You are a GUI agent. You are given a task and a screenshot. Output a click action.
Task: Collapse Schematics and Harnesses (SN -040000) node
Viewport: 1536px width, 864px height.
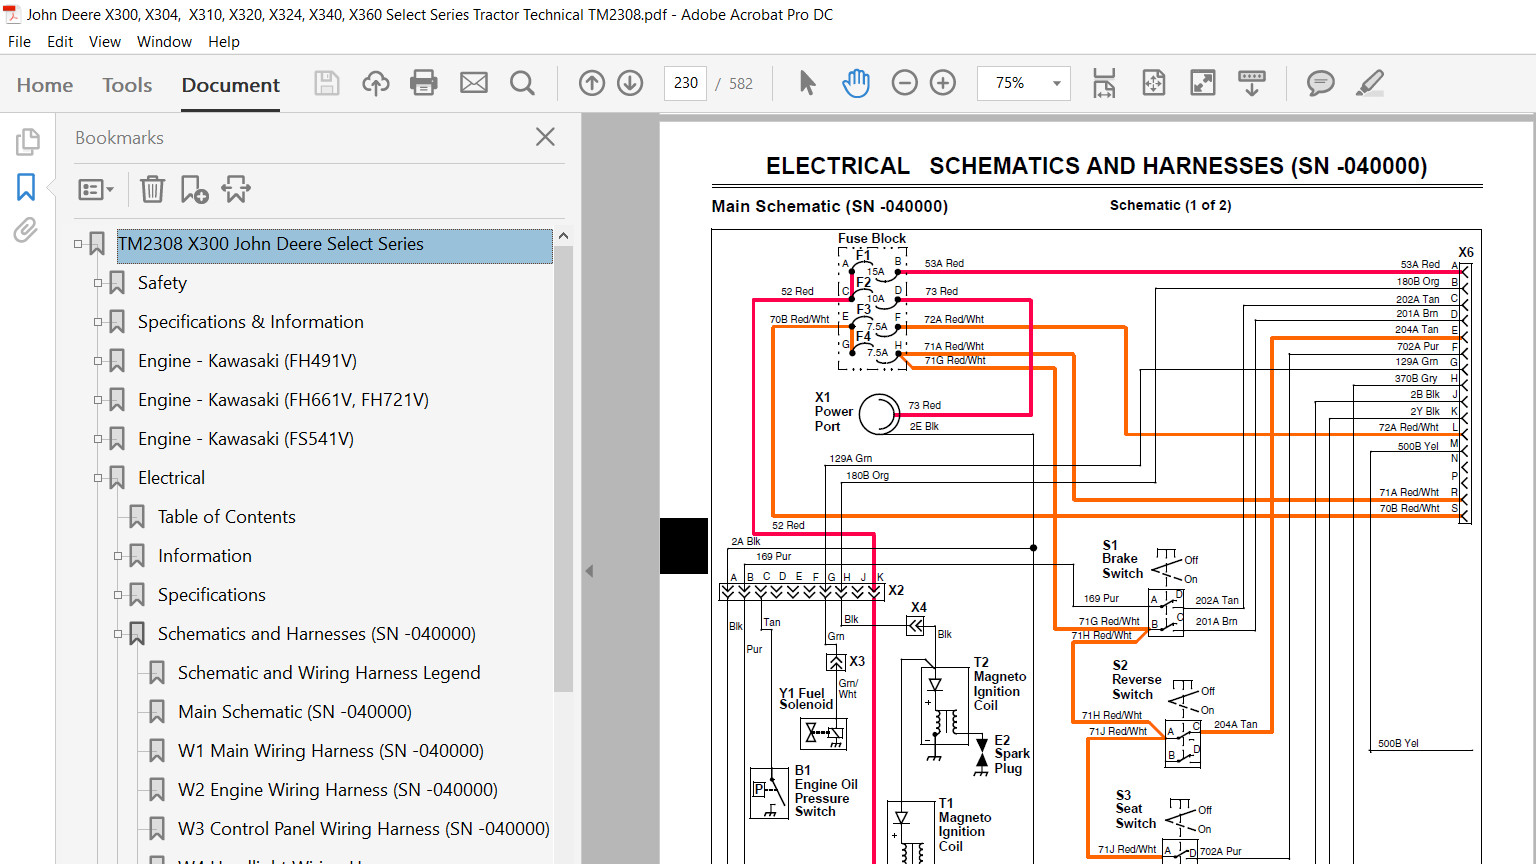coord(118,634)
